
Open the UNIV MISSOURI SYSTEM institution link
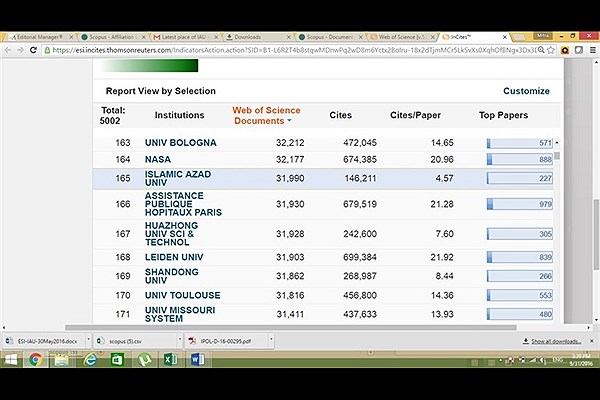pos(180,314)
